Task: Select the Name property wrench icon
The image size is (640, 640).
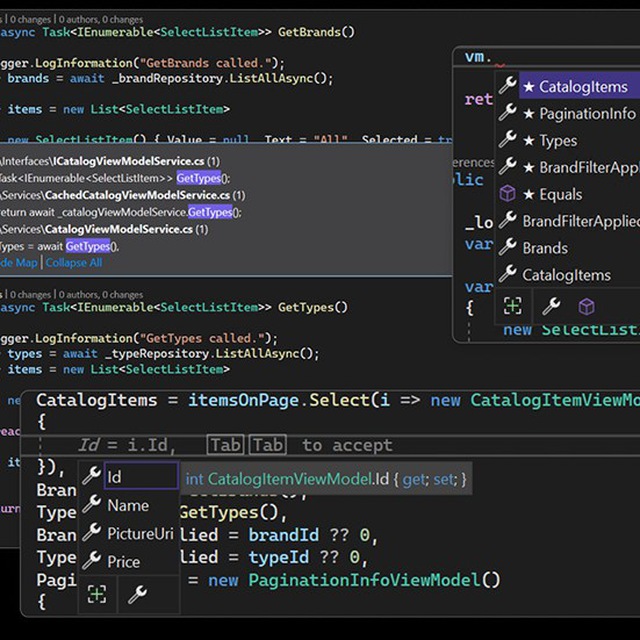Action: click(x=91, y=504)
